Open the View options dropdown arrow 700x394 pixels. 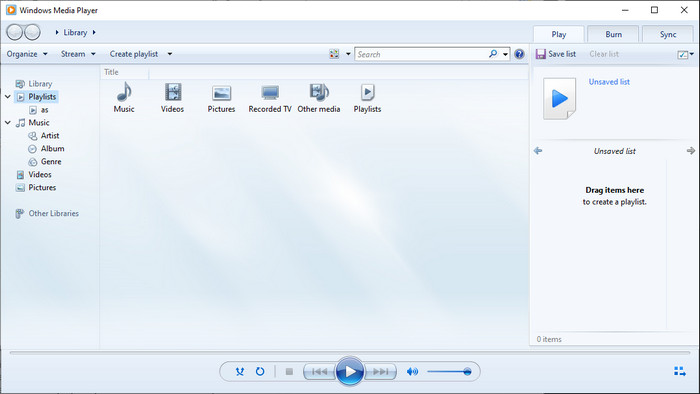tap(348, 54)
